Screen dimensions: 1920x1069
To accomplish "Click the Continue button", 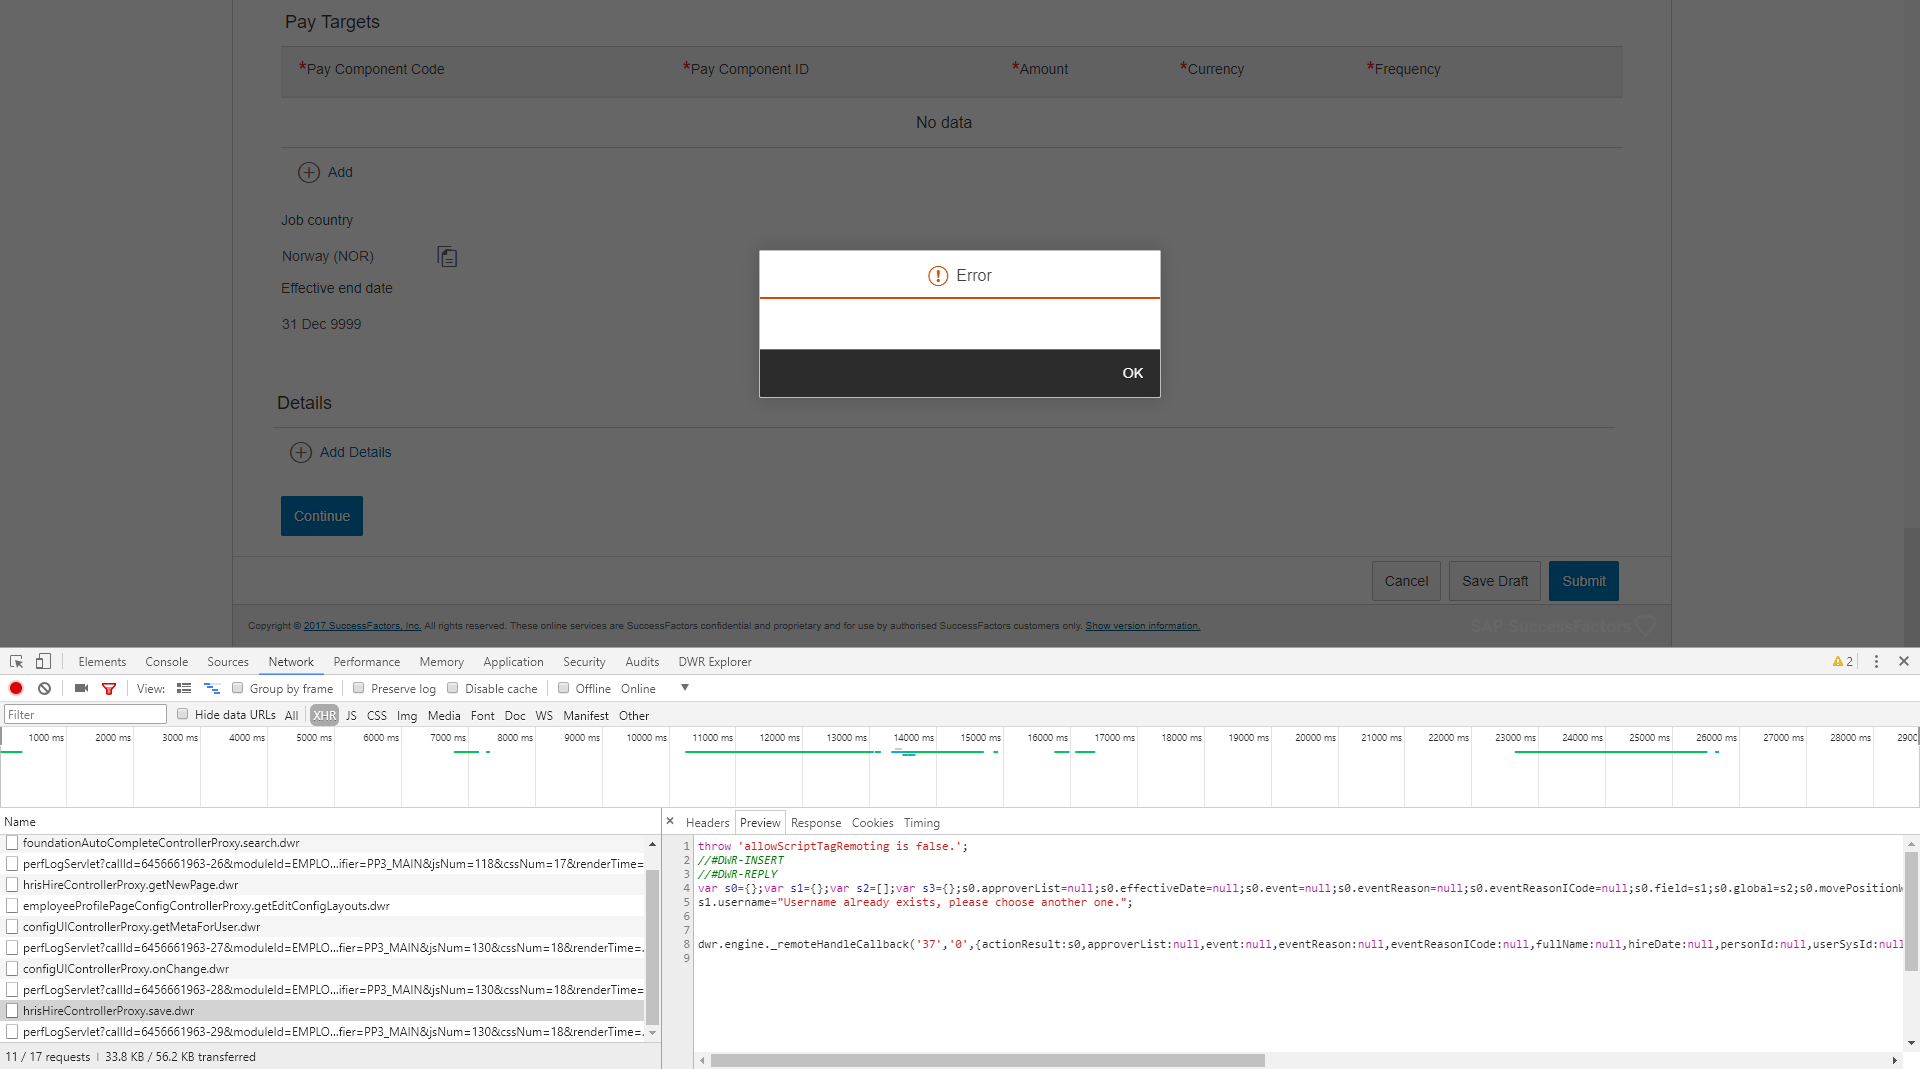I will pos(322,516).
